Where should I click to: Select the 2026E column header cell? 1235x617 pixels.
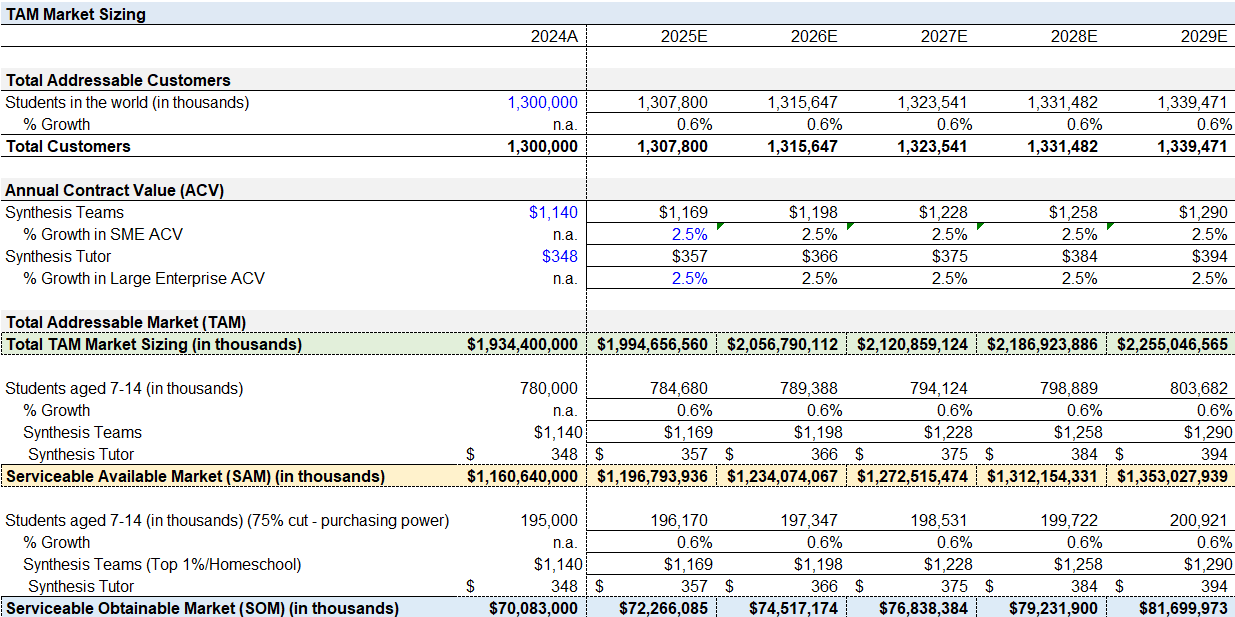click(x=814, y=36)
